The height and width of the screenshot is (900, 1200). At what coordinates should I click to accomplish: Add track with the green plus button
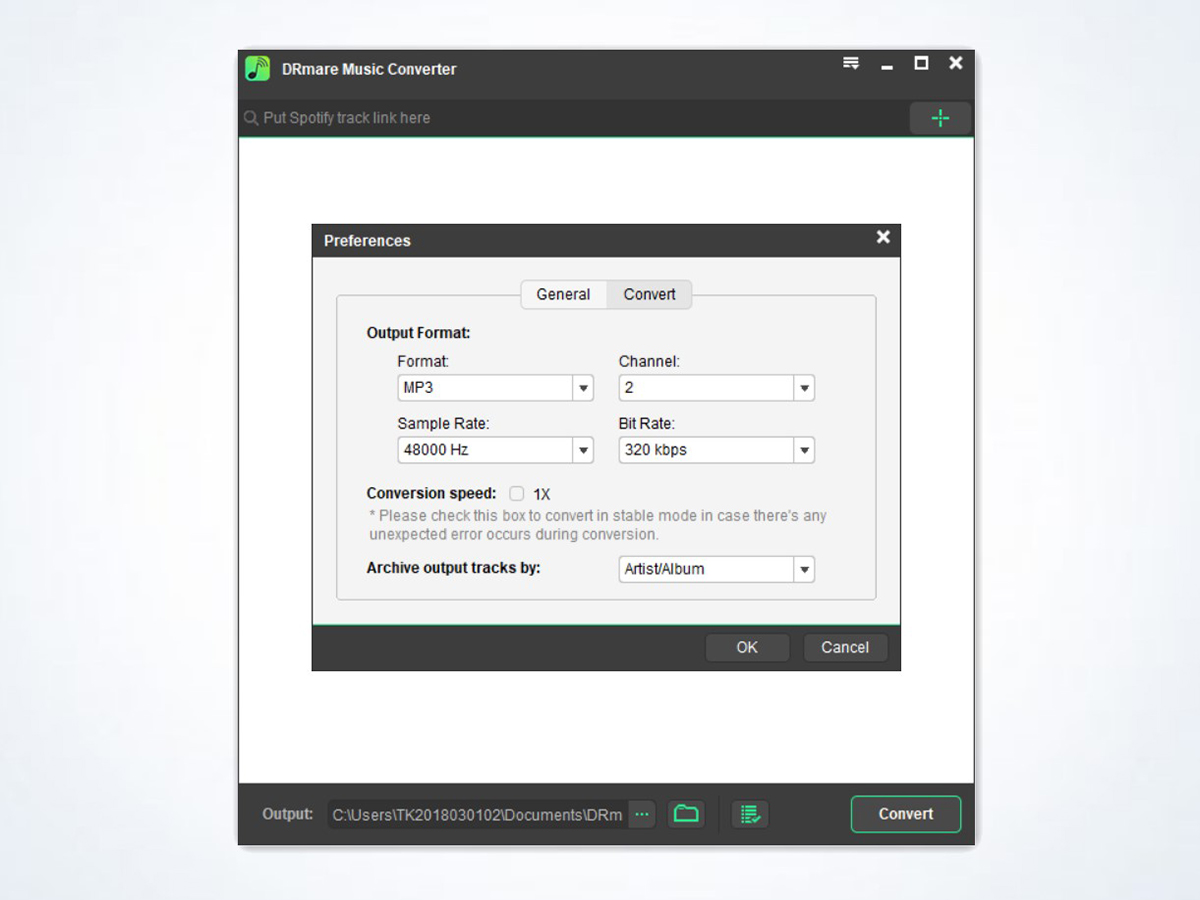click(940, 118)
